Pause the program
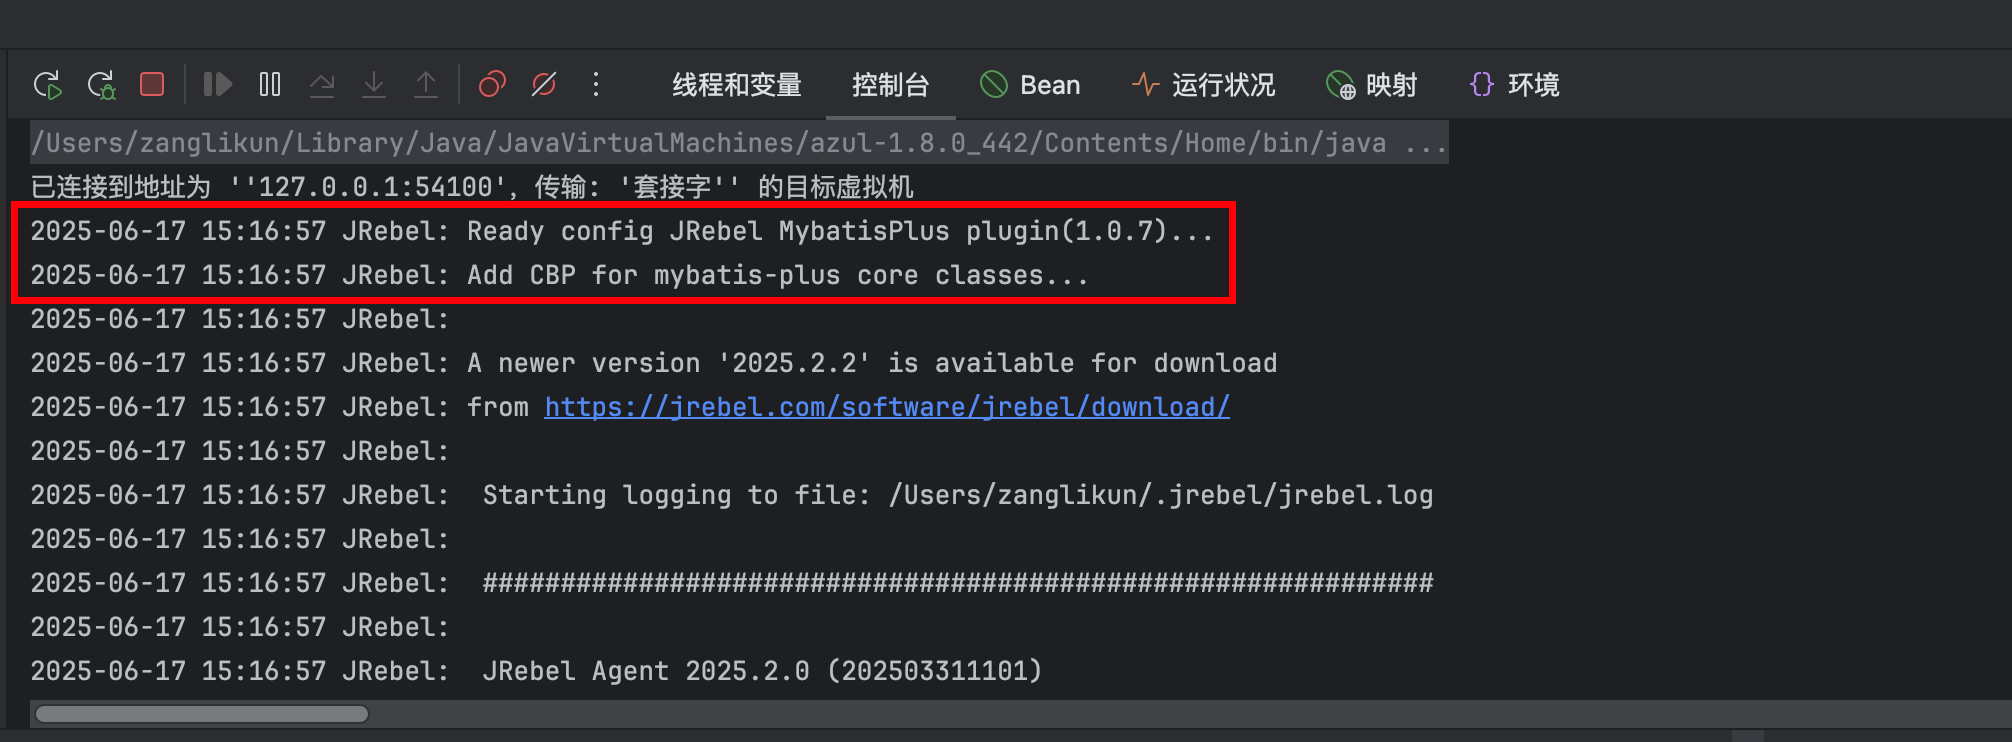This screenshot has width=2012, height=742. click(x=270, y=84)
